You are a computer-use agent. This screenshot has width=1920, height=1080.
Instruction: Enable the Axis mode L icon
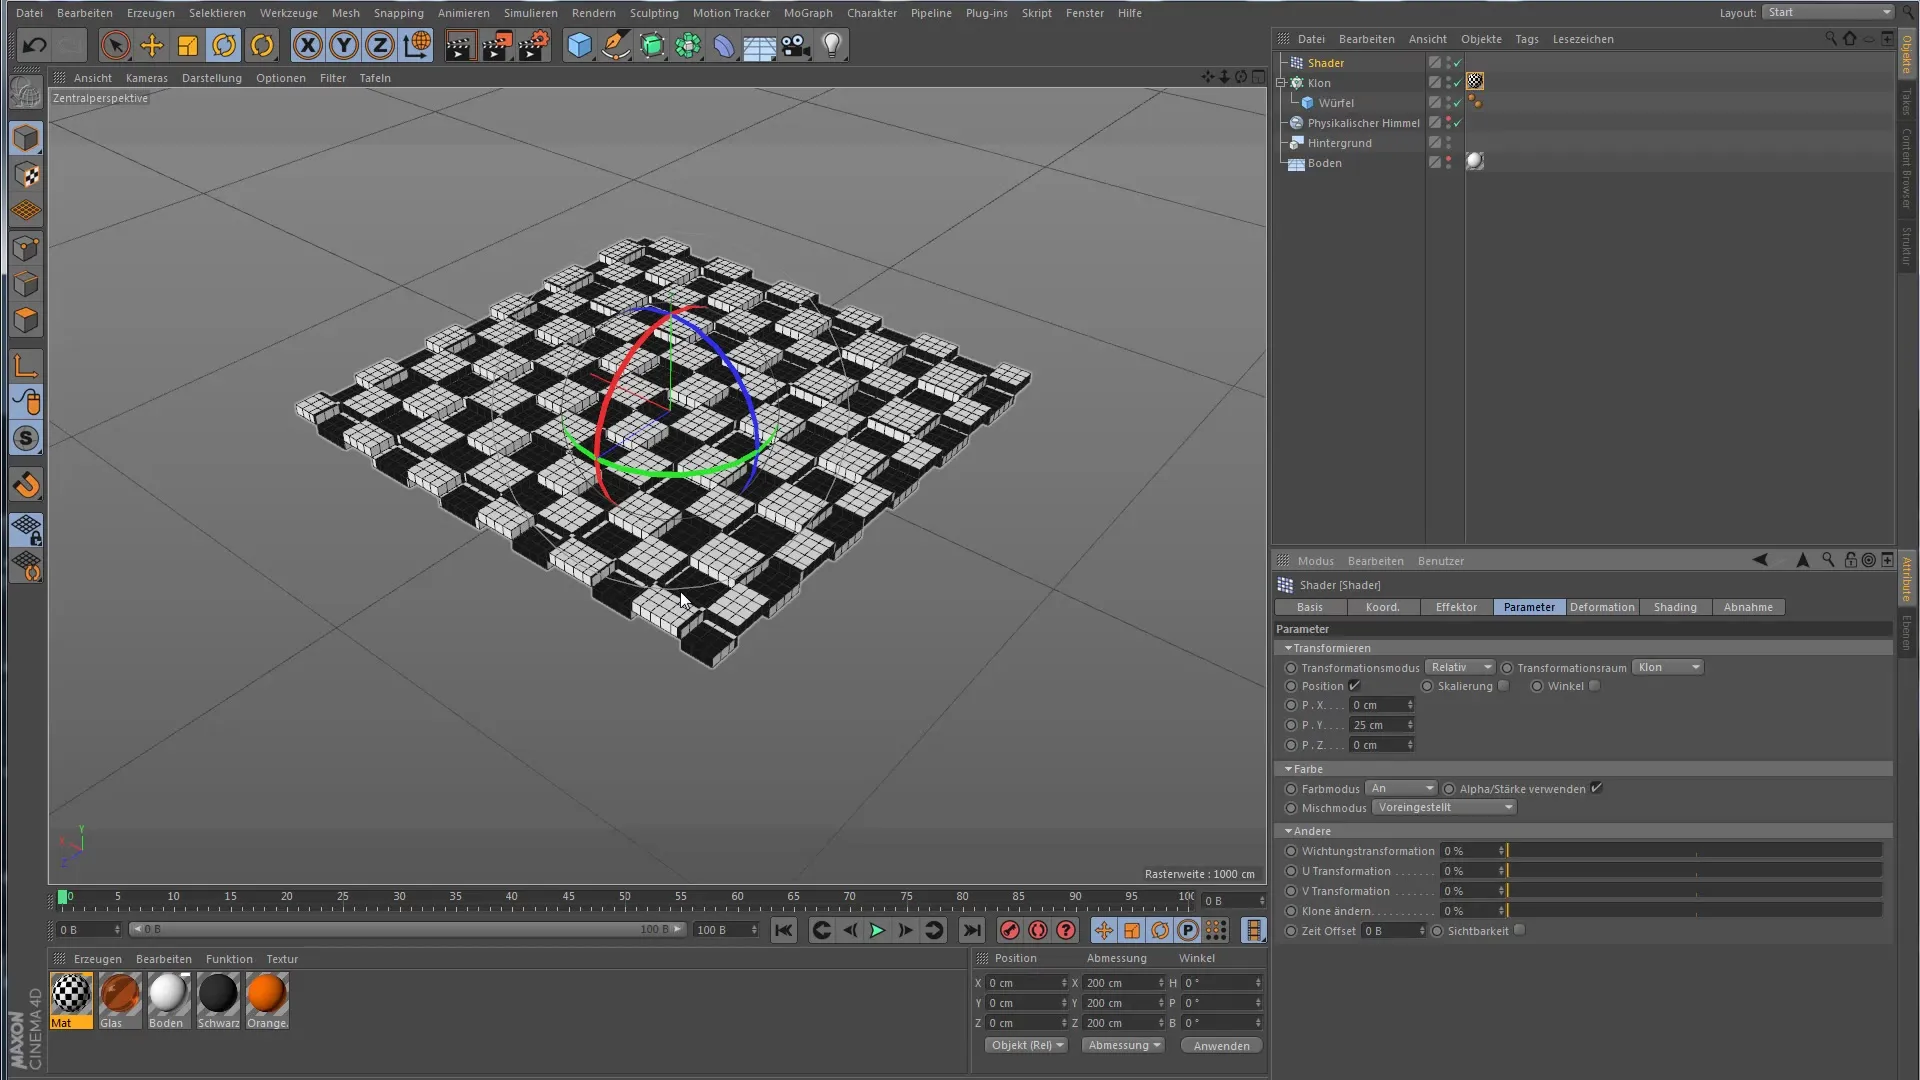27,366
